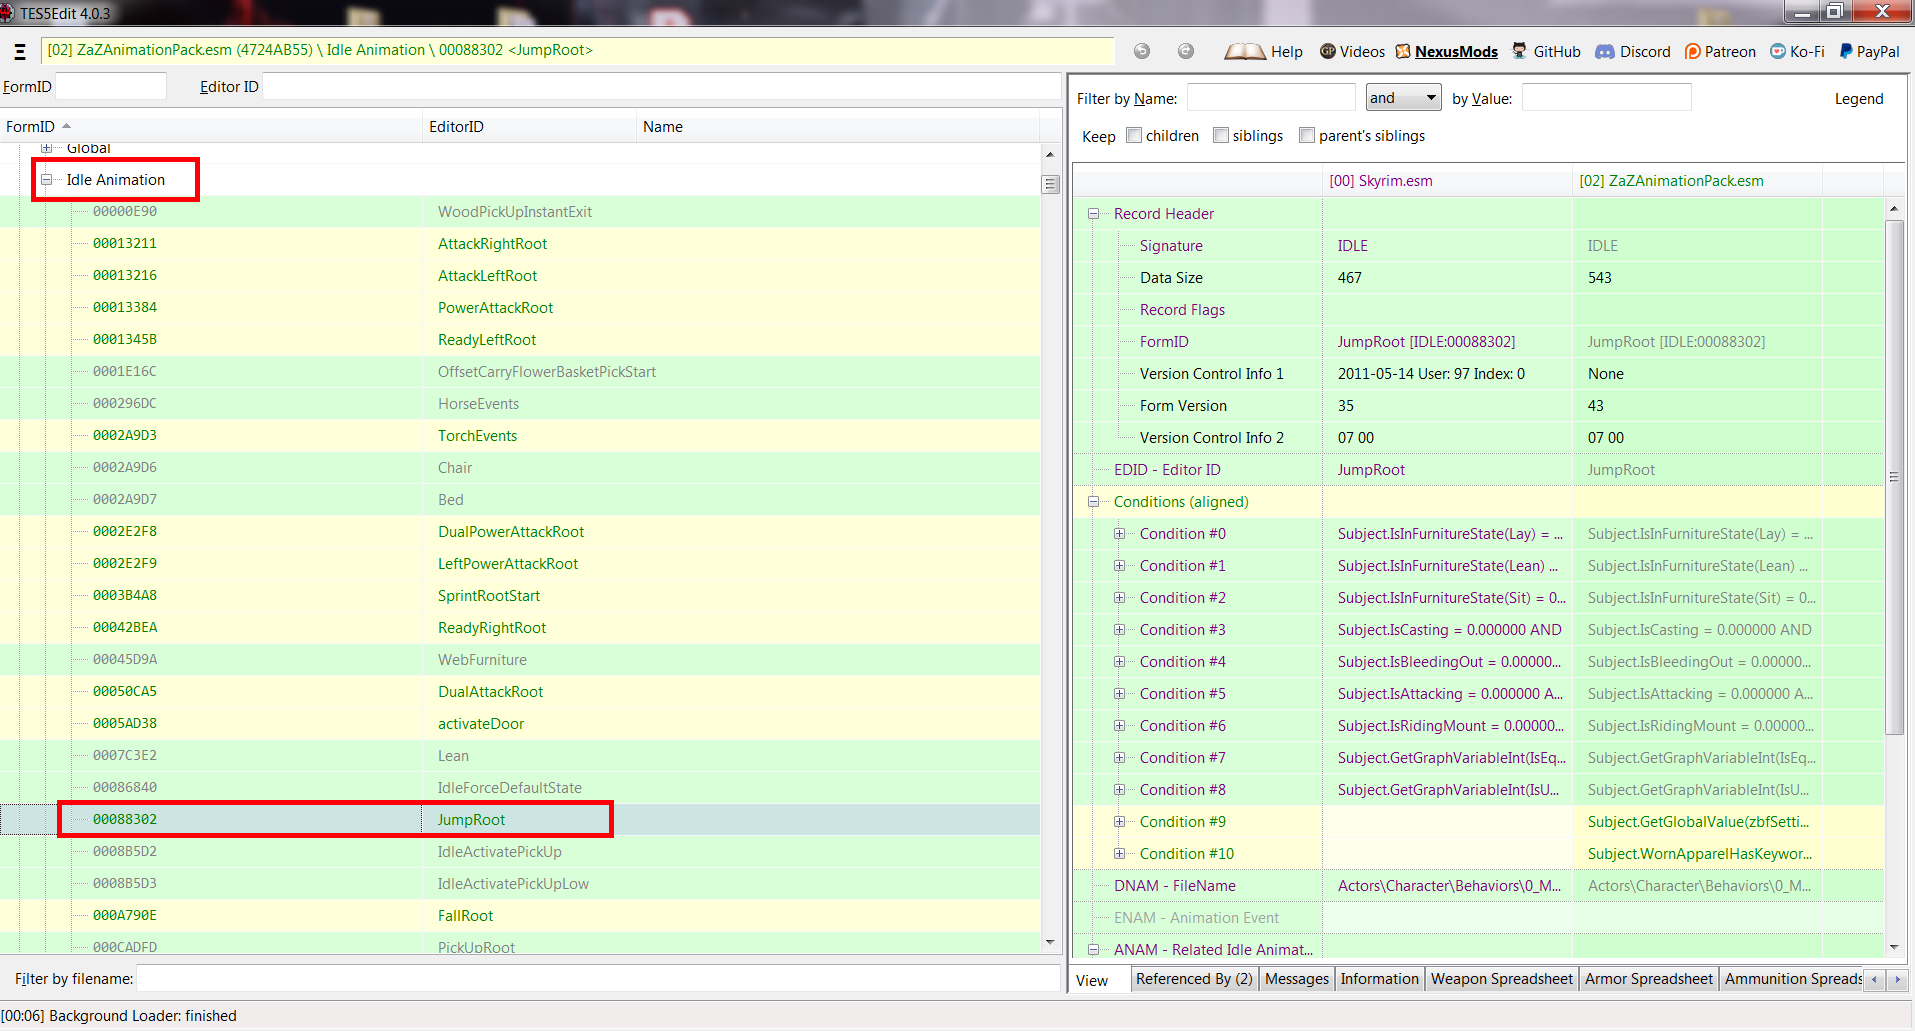Enable Keep siblings checkbox

pyautogui.click(x=1221, y=135)
